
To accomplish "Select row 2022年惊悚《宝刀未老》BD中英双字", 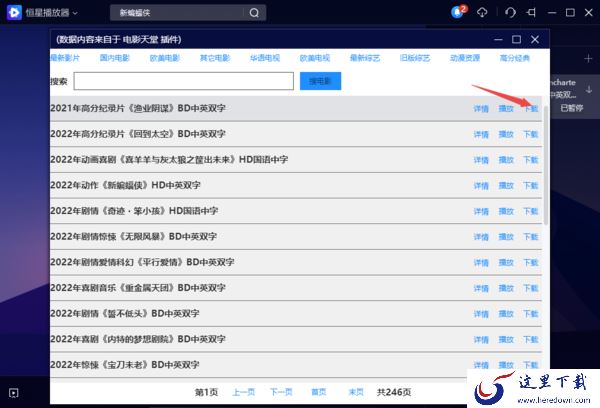I will [296, 365].
